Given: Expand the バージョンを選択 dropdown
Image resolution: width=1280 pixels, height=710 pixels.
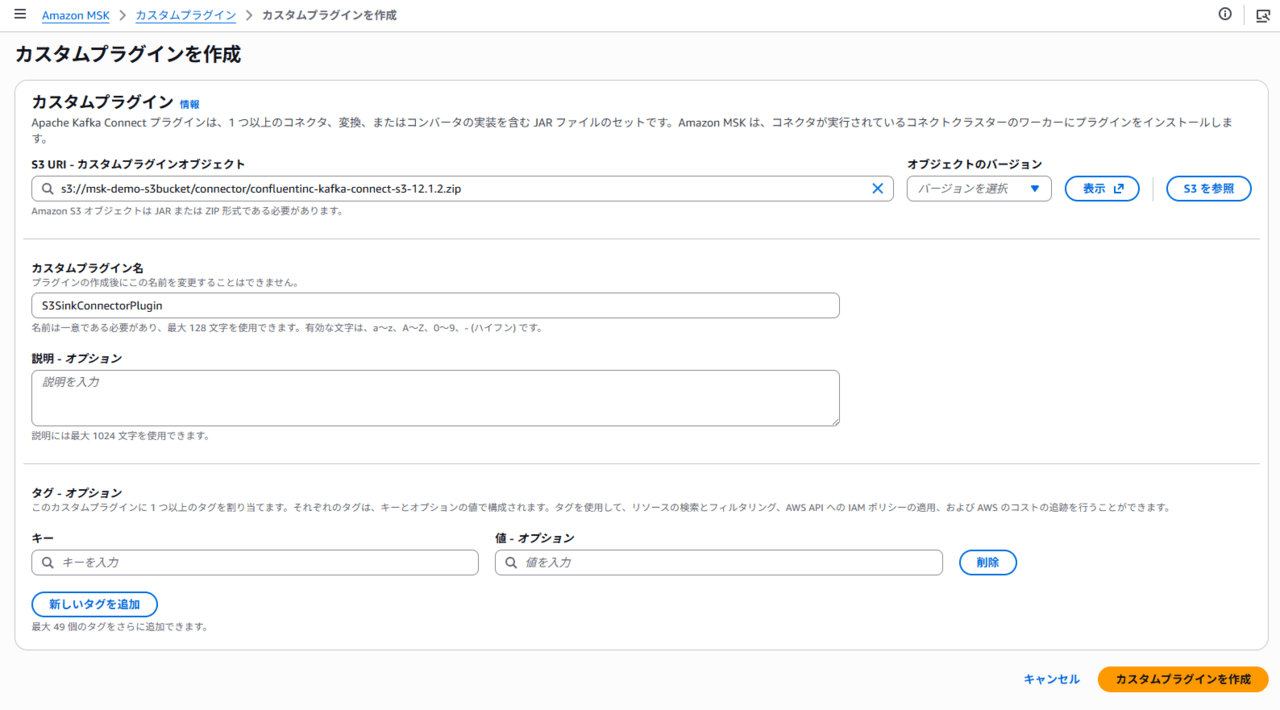Looking at the screenshot, I should pos(978,188).
